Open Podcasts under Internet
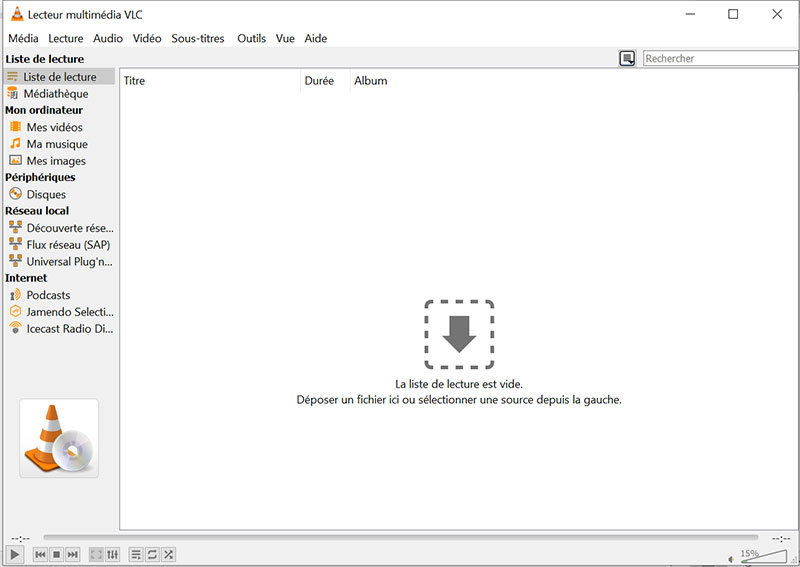This screenshot has width=800, height=567. (x=48, y=295)
